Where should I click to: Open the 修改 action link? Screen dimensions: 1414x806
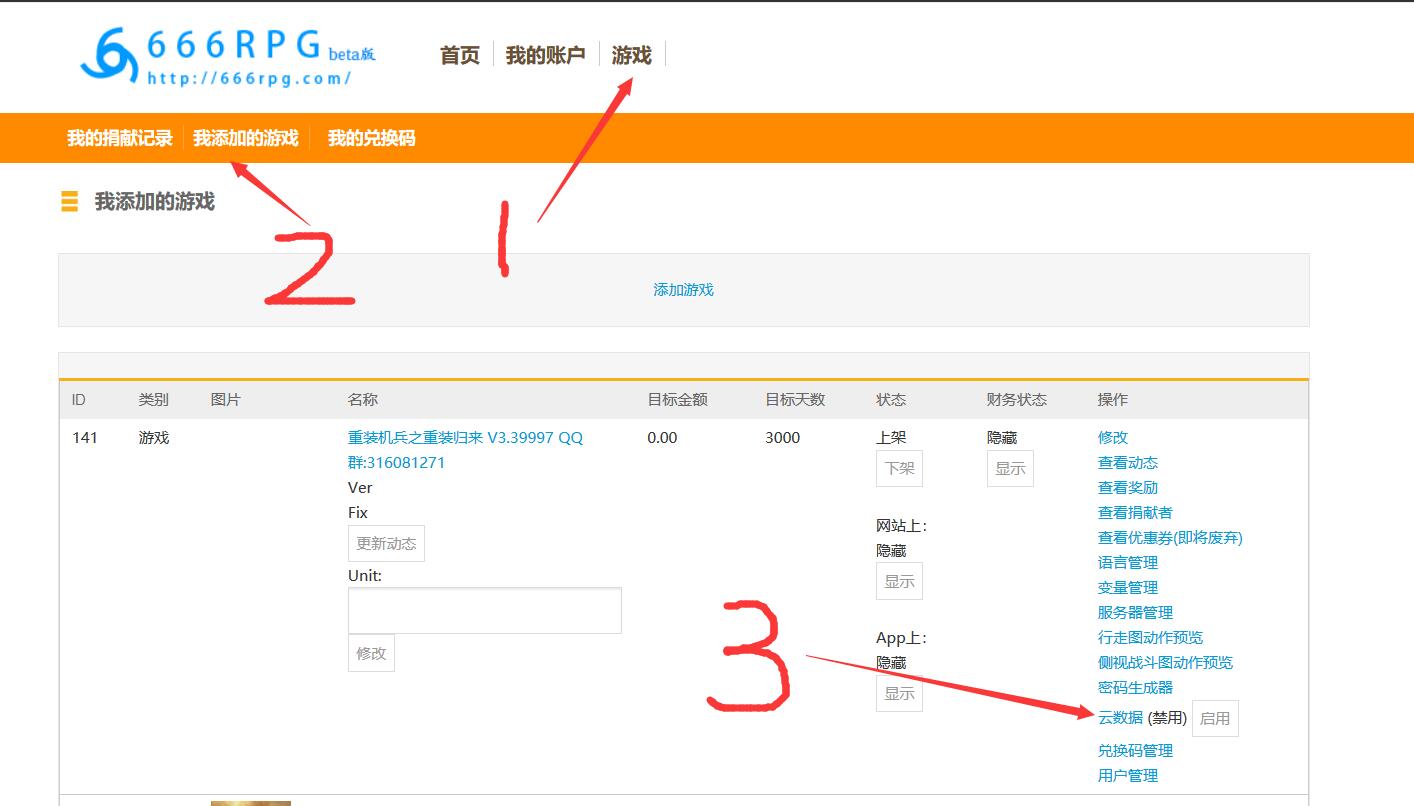click(x=1113, y=438)
